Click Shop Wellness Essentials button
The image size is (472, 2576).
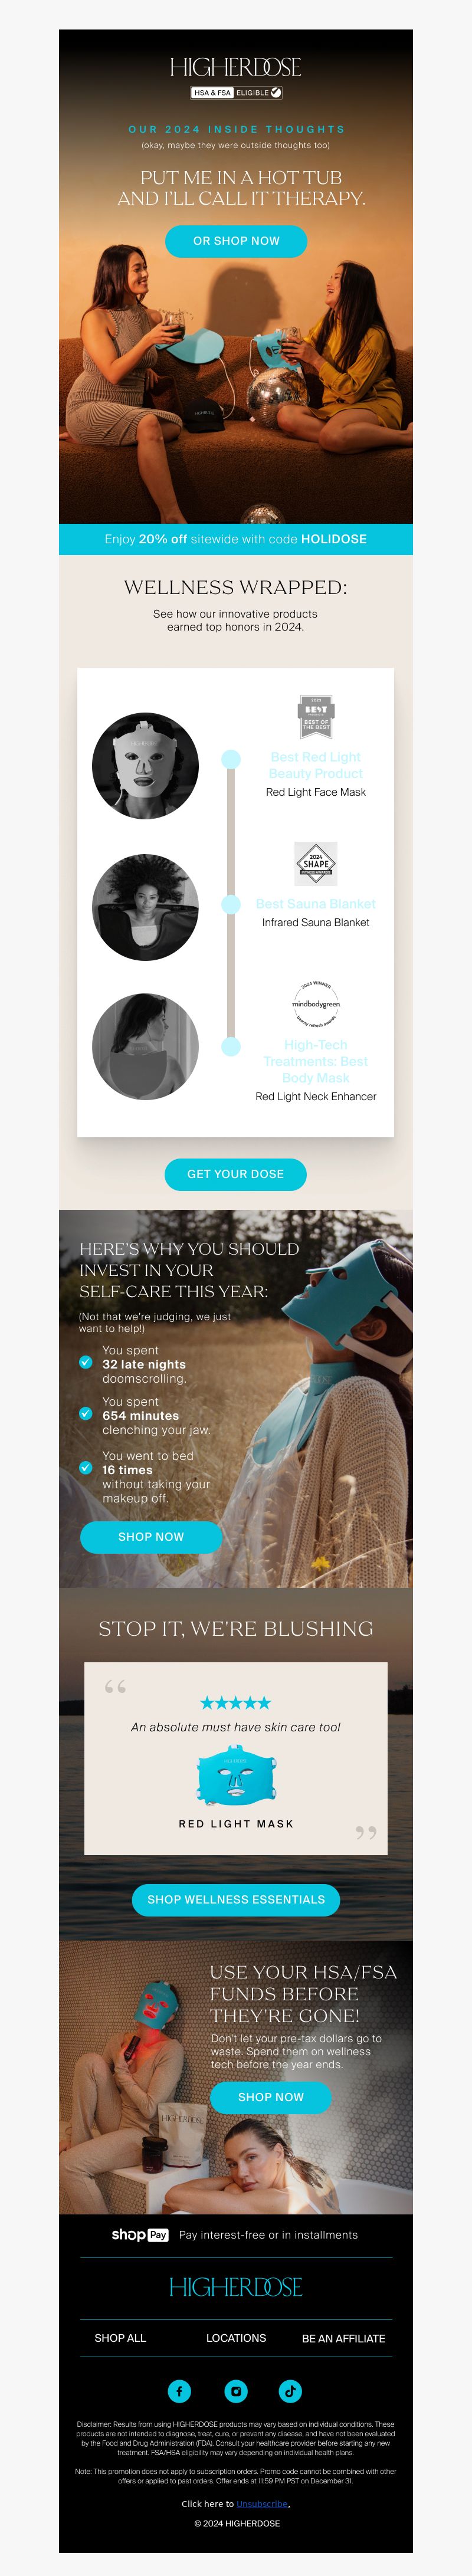[x=236, y=1900]
